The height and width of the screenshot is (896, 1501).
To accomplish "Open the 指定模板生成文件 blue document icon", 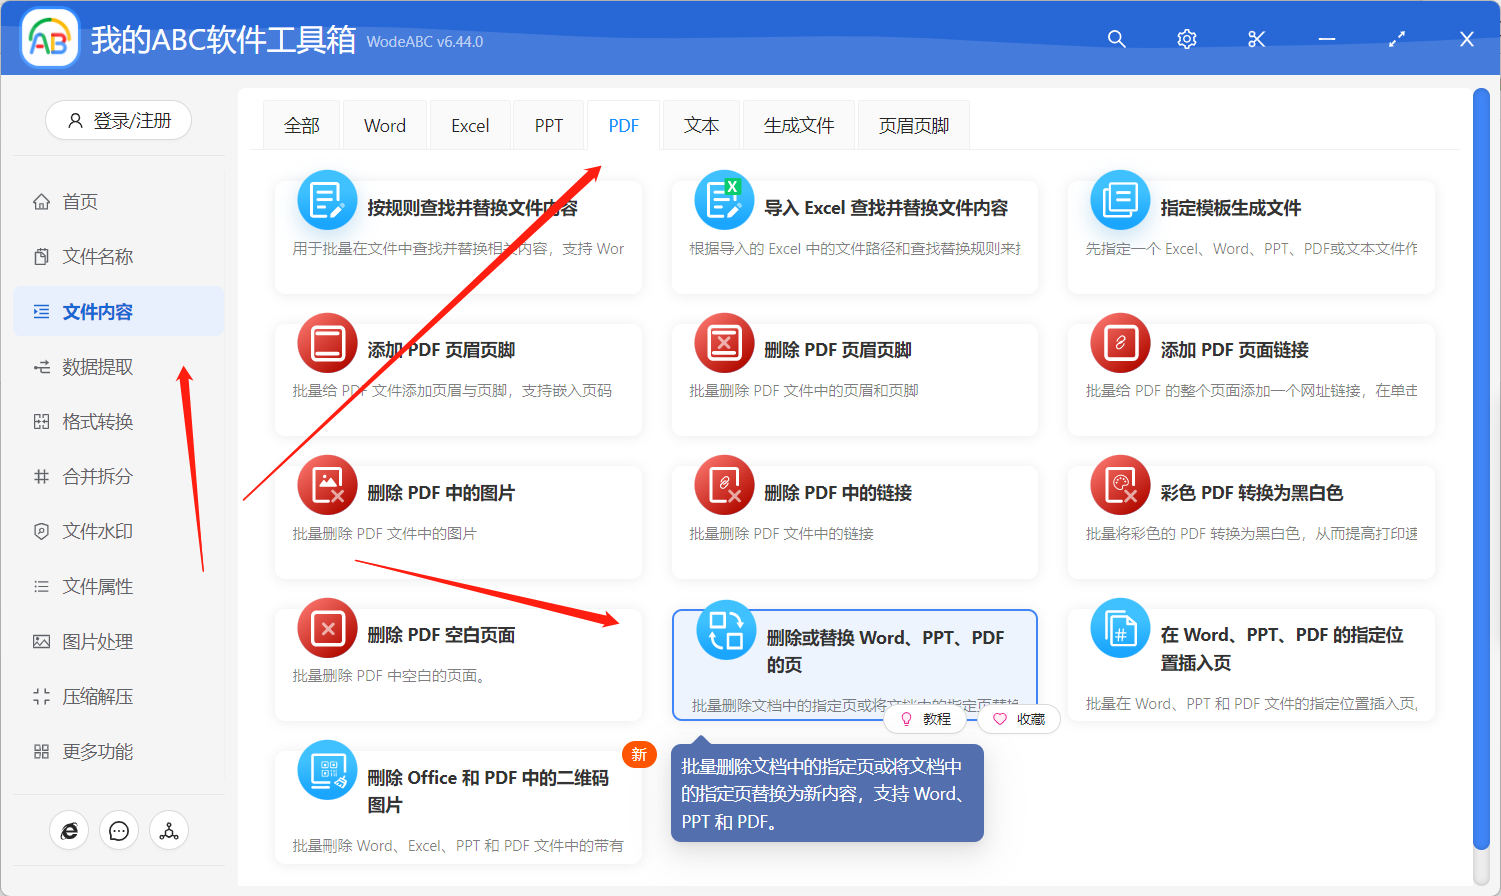I will coord(1120,199).
